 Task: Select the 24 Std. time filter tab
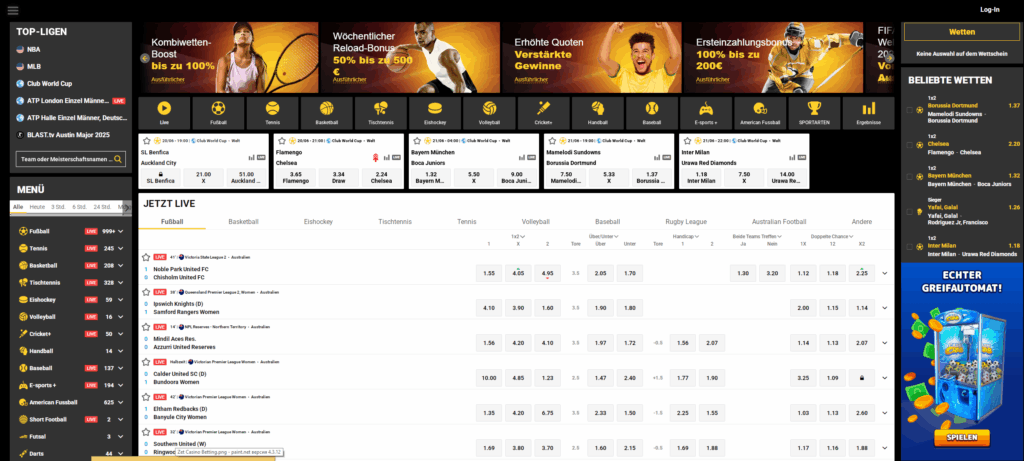tap(102, 206)
